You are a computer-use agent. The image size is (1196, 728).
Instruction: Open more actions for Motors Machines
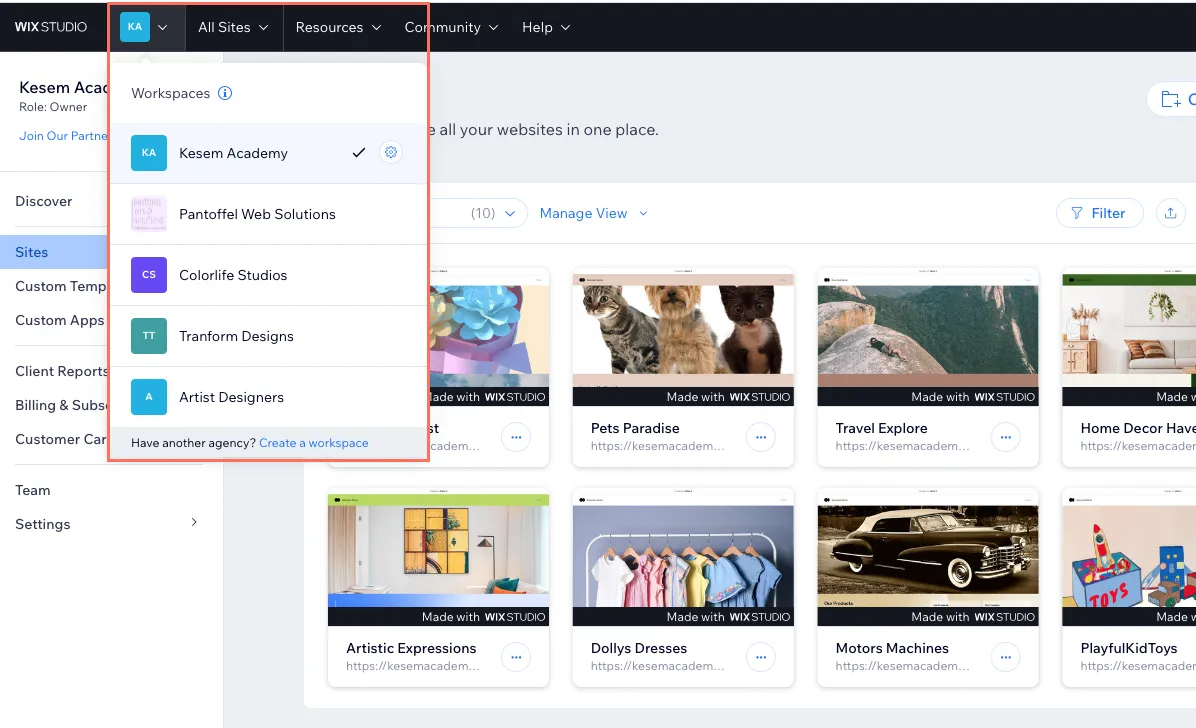1005,657
